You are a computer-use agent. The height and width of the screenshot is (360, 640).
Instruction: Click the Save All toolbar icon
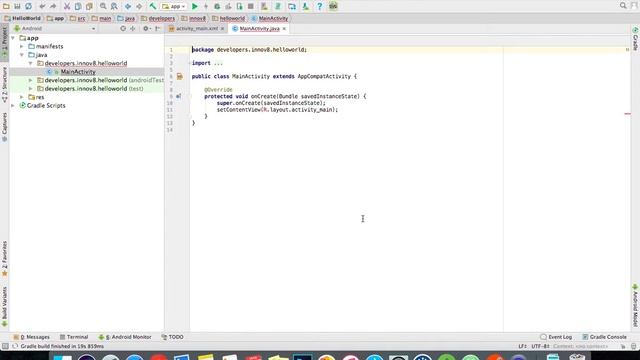pyautogui.click(x=17, y=6)
